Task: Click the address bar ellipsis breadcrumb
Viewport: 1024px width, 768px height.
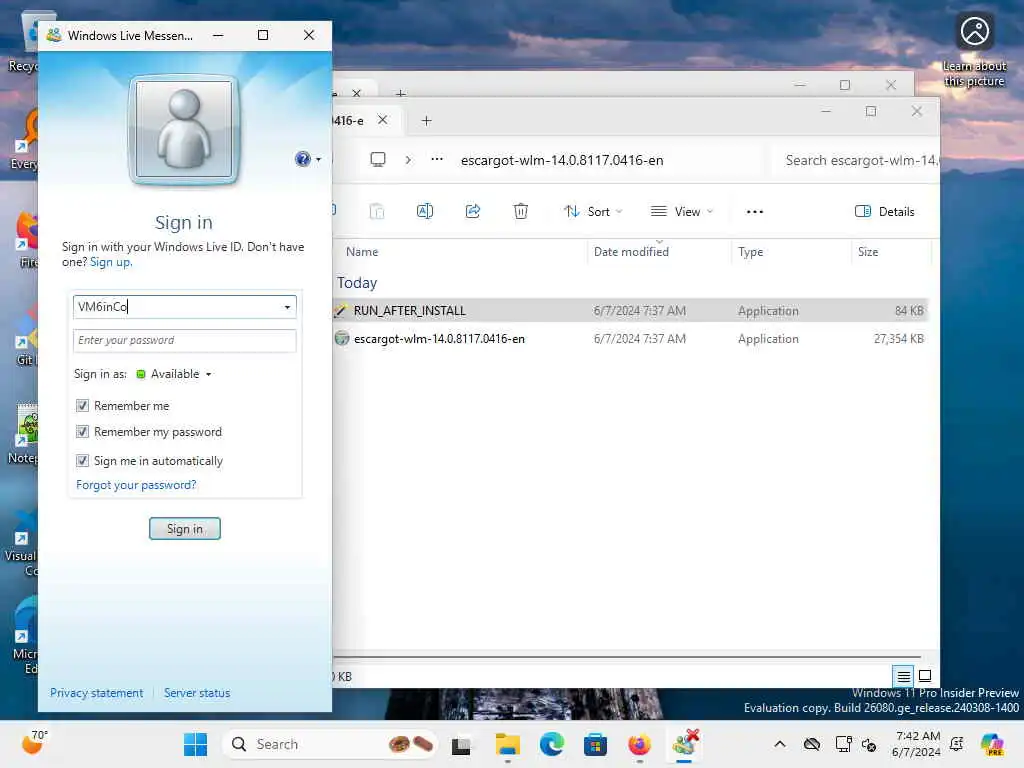Action: tap(437, 159)
